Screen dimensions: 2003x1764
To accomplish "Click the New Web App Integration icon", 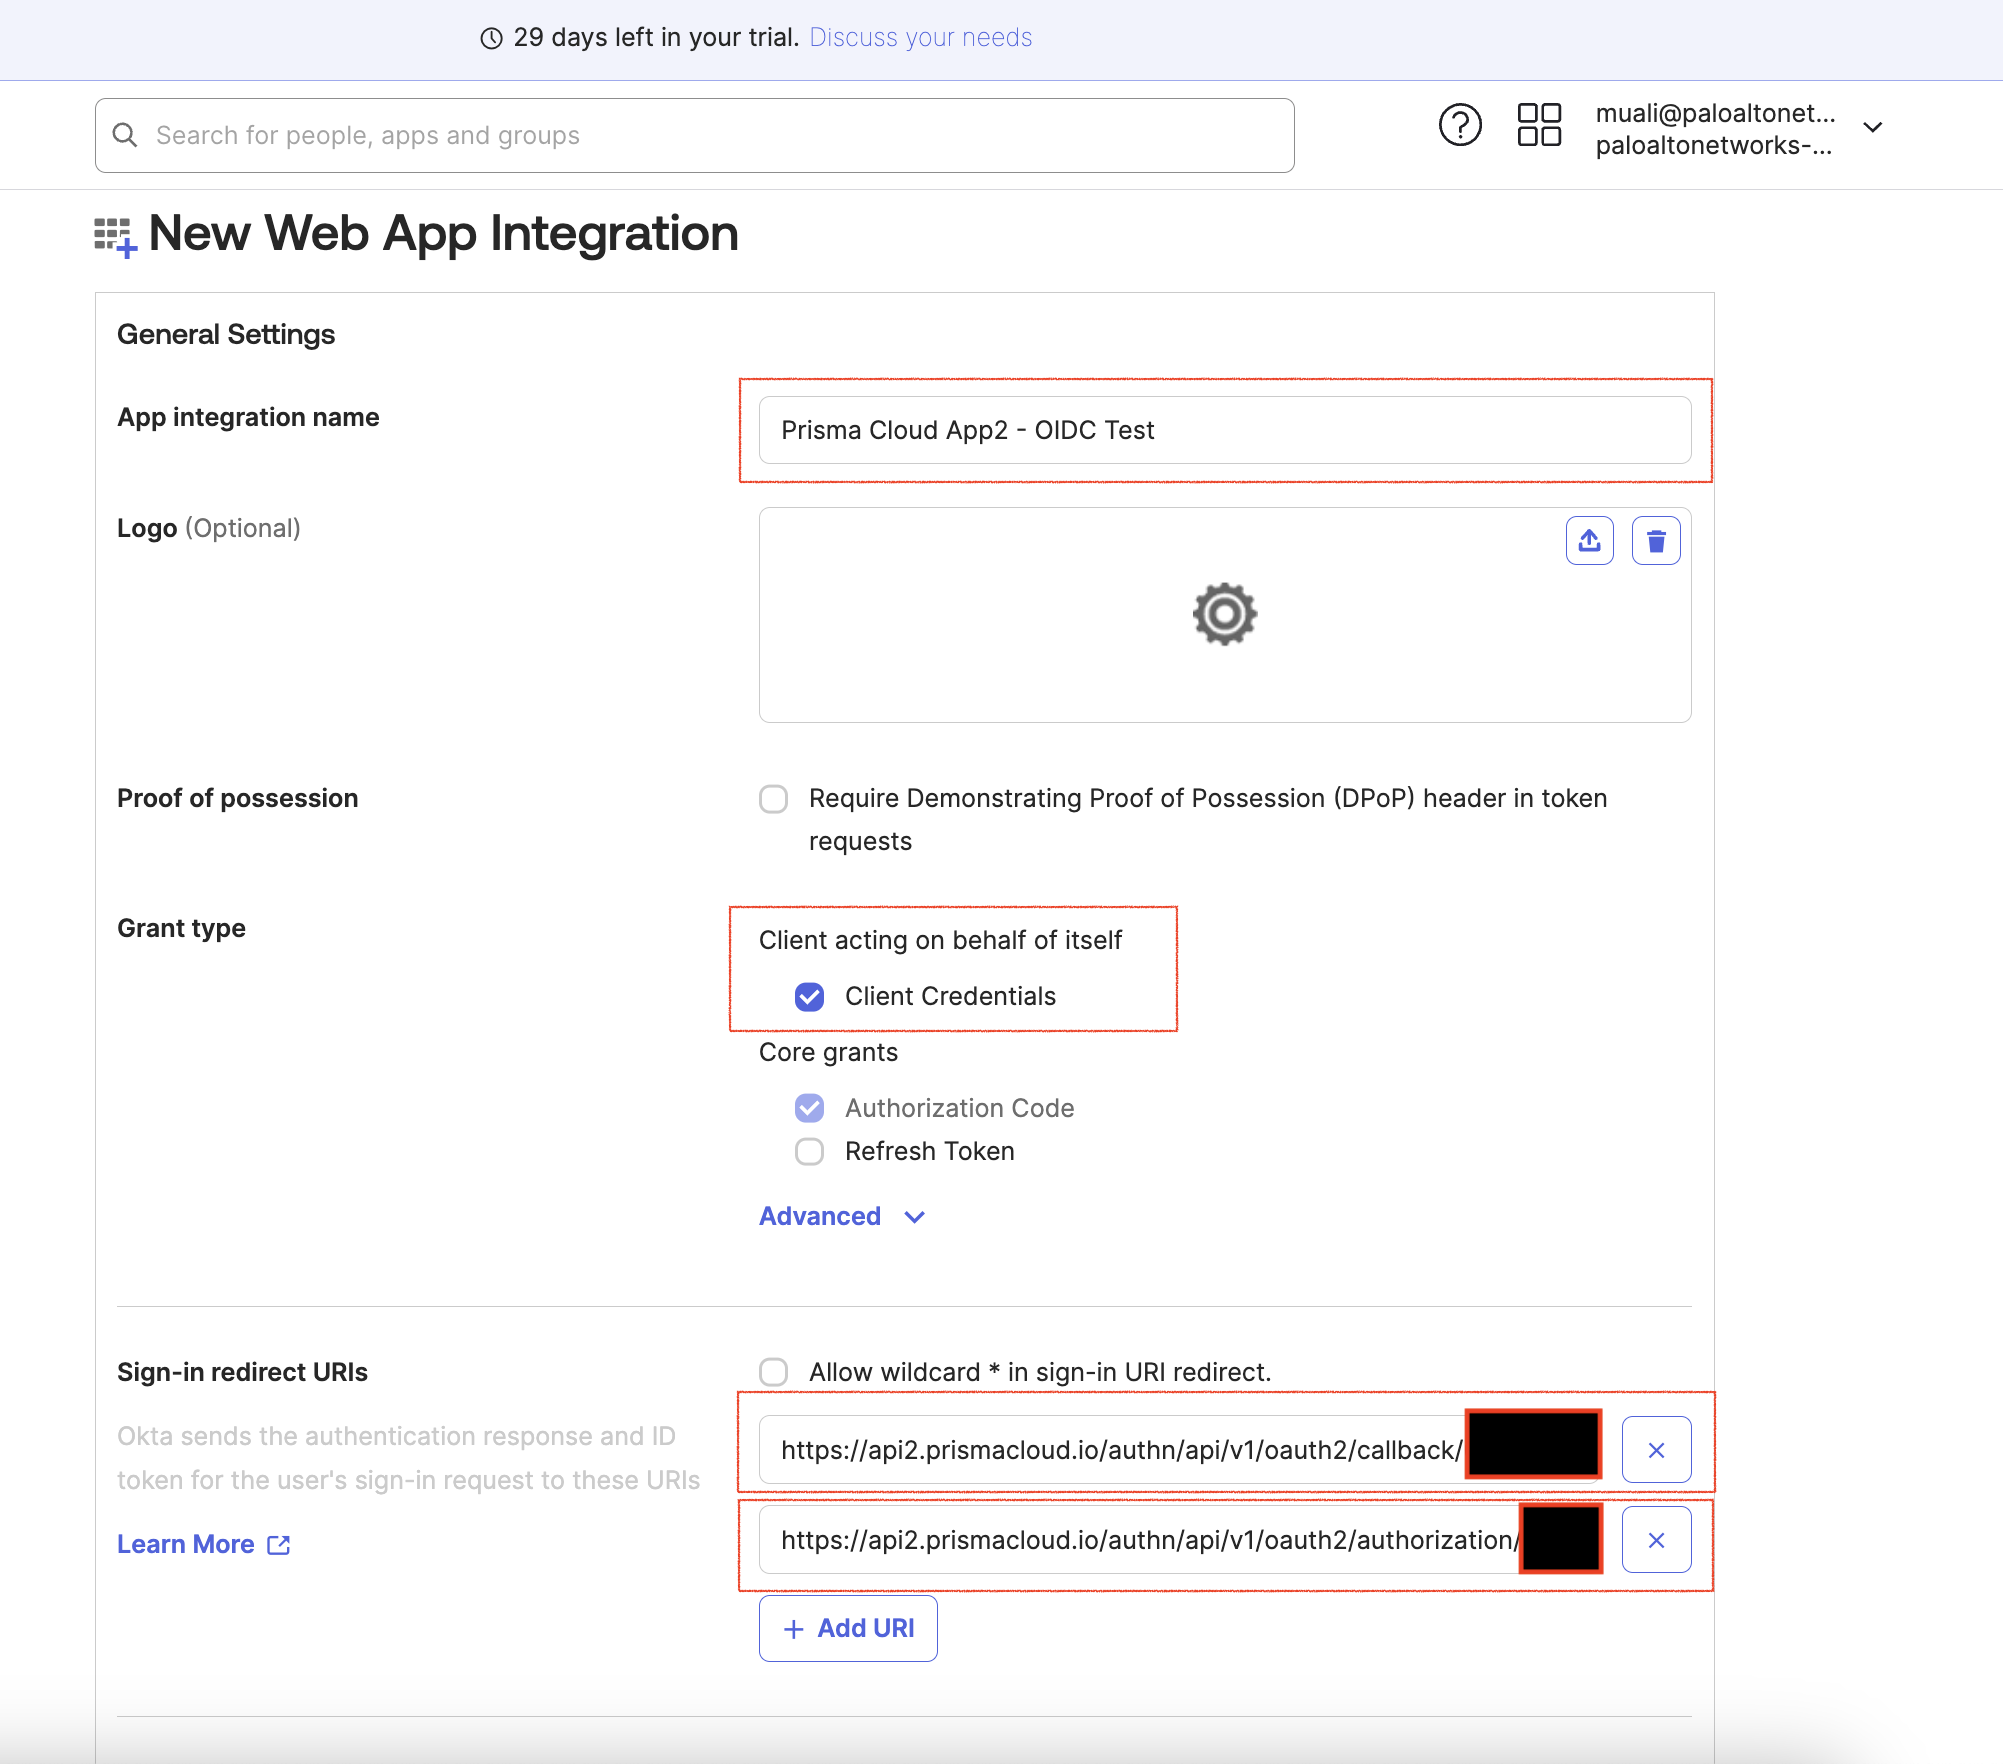I will [114, 236].
